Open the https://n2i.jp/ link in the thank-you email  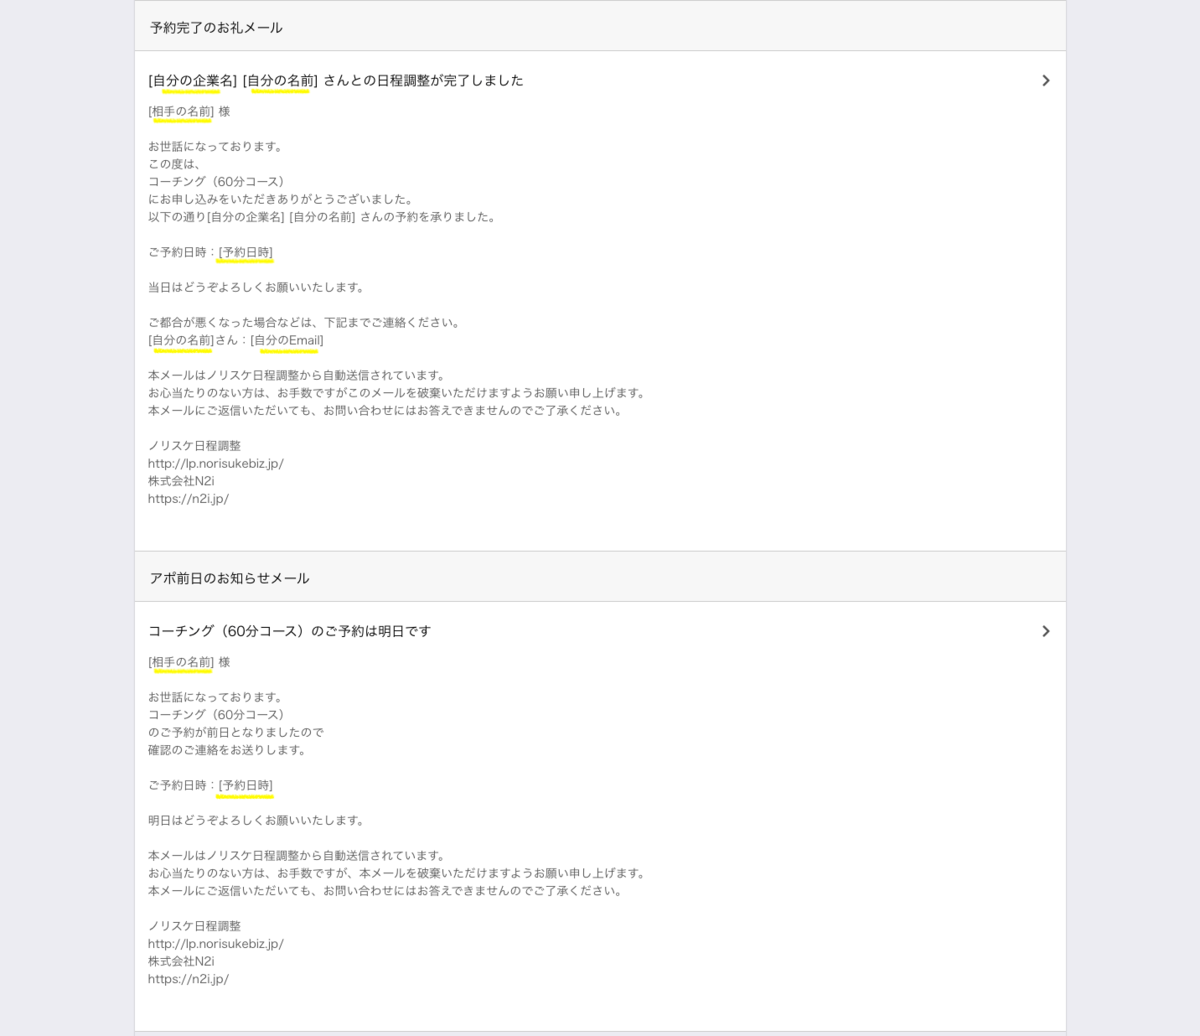click(x=189, y=498)
